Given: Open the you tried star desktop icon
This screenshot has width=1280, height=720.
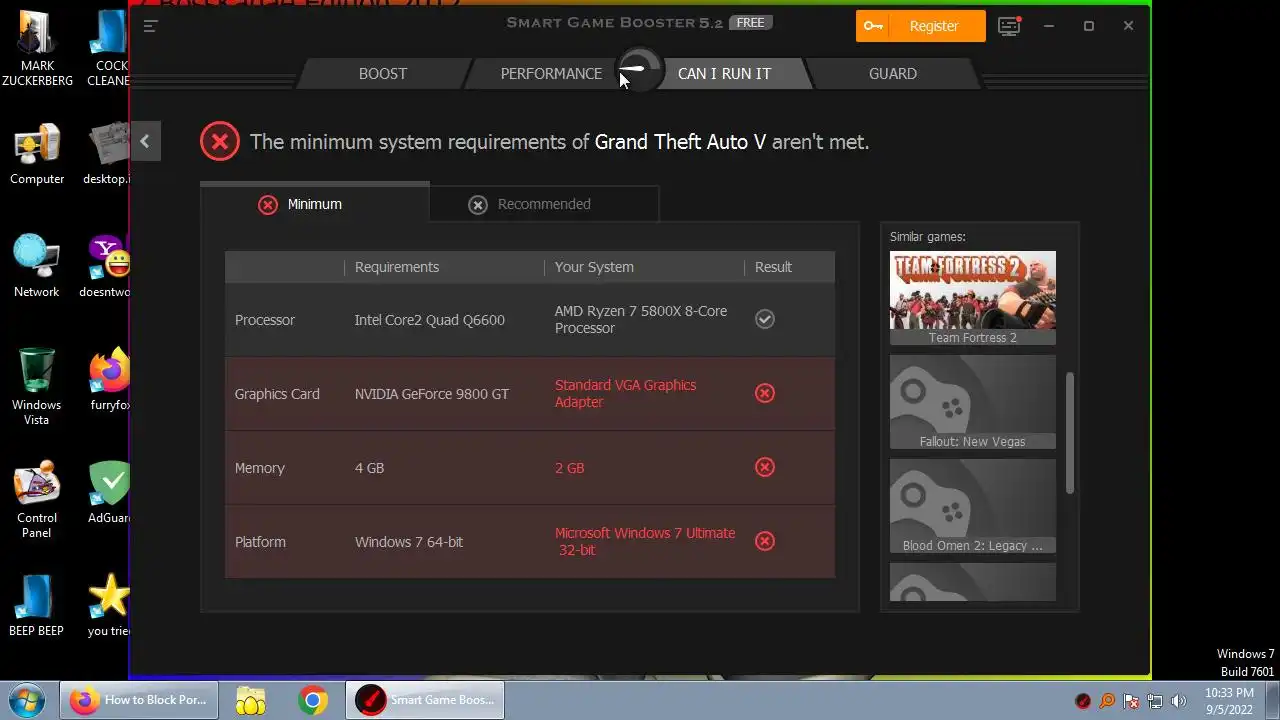Looking at the screenshot, I should pyautogui.click(x=109, y=605).
